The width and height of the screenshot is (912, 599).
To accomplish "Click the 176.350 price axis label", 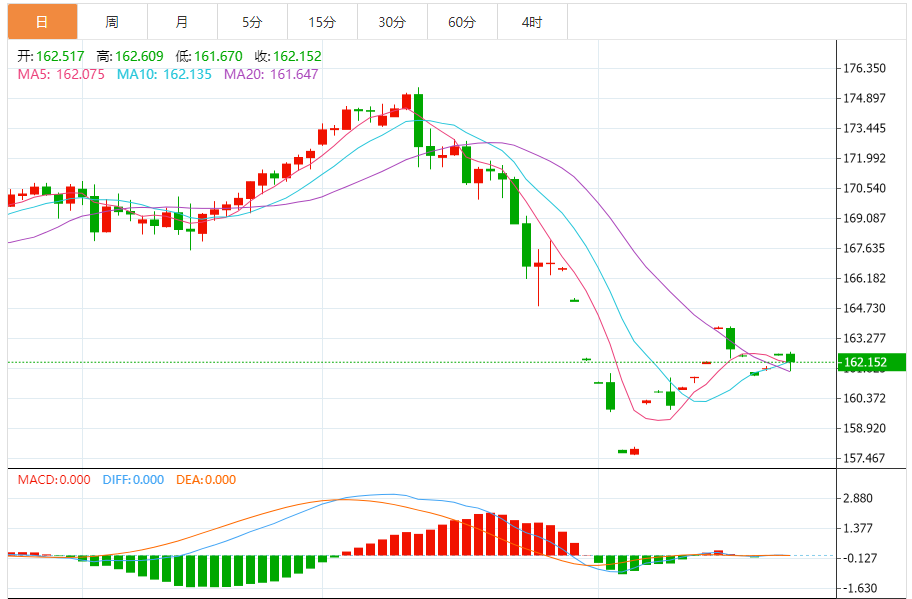I will coord(865,69).
